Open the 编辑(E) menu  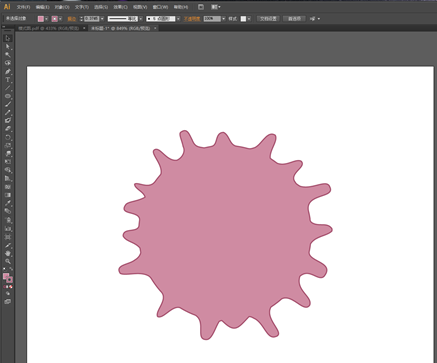tap(43, 7)
